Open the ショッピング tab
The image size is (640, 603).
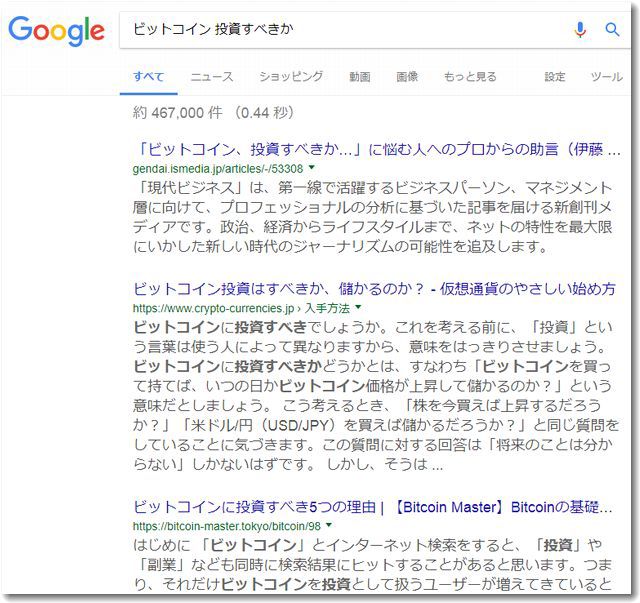[x=291, y=77]
